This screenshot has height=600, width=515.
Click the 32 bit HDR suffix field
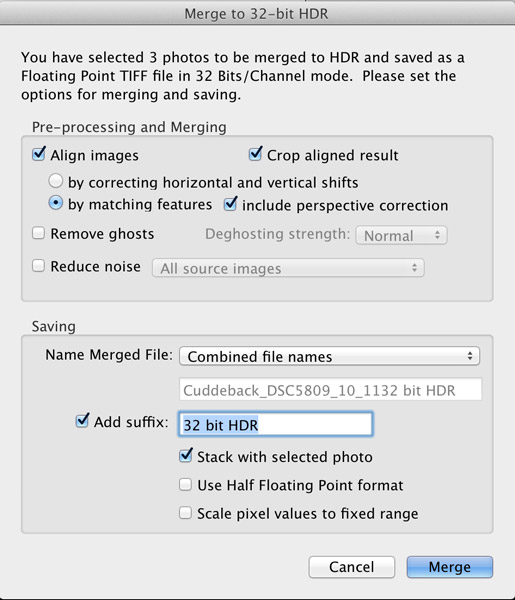click(275, 424)
